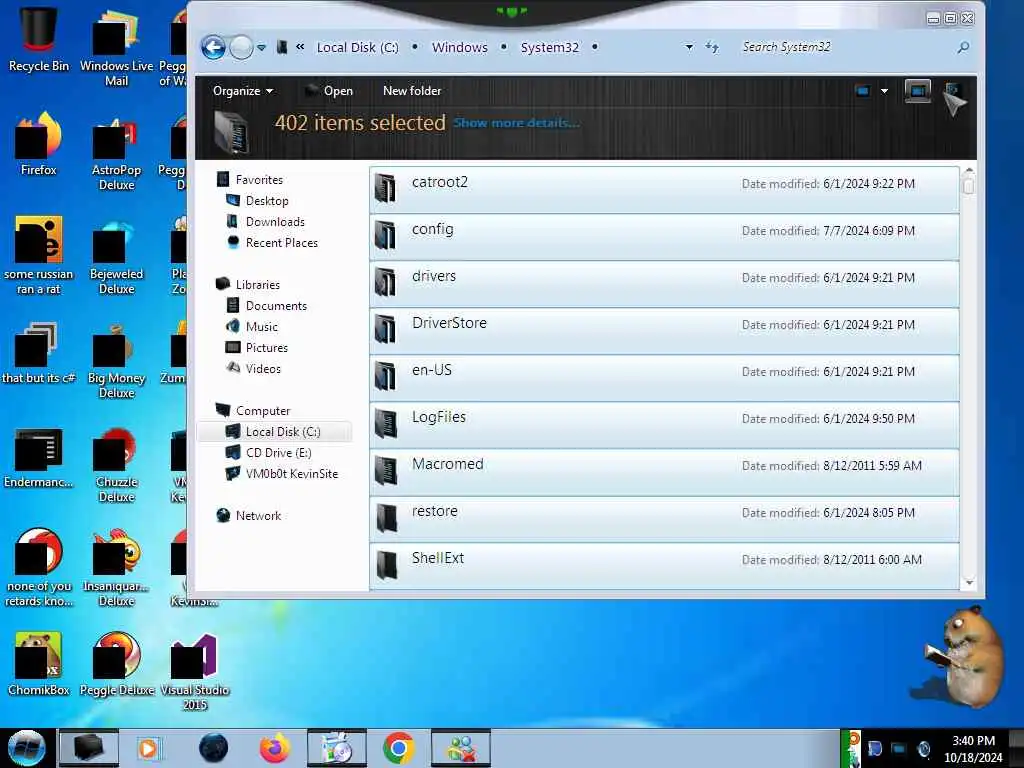Open CD Drive (E:) in sidebar
The image size is (1024, 768).
tap(278, 453)
